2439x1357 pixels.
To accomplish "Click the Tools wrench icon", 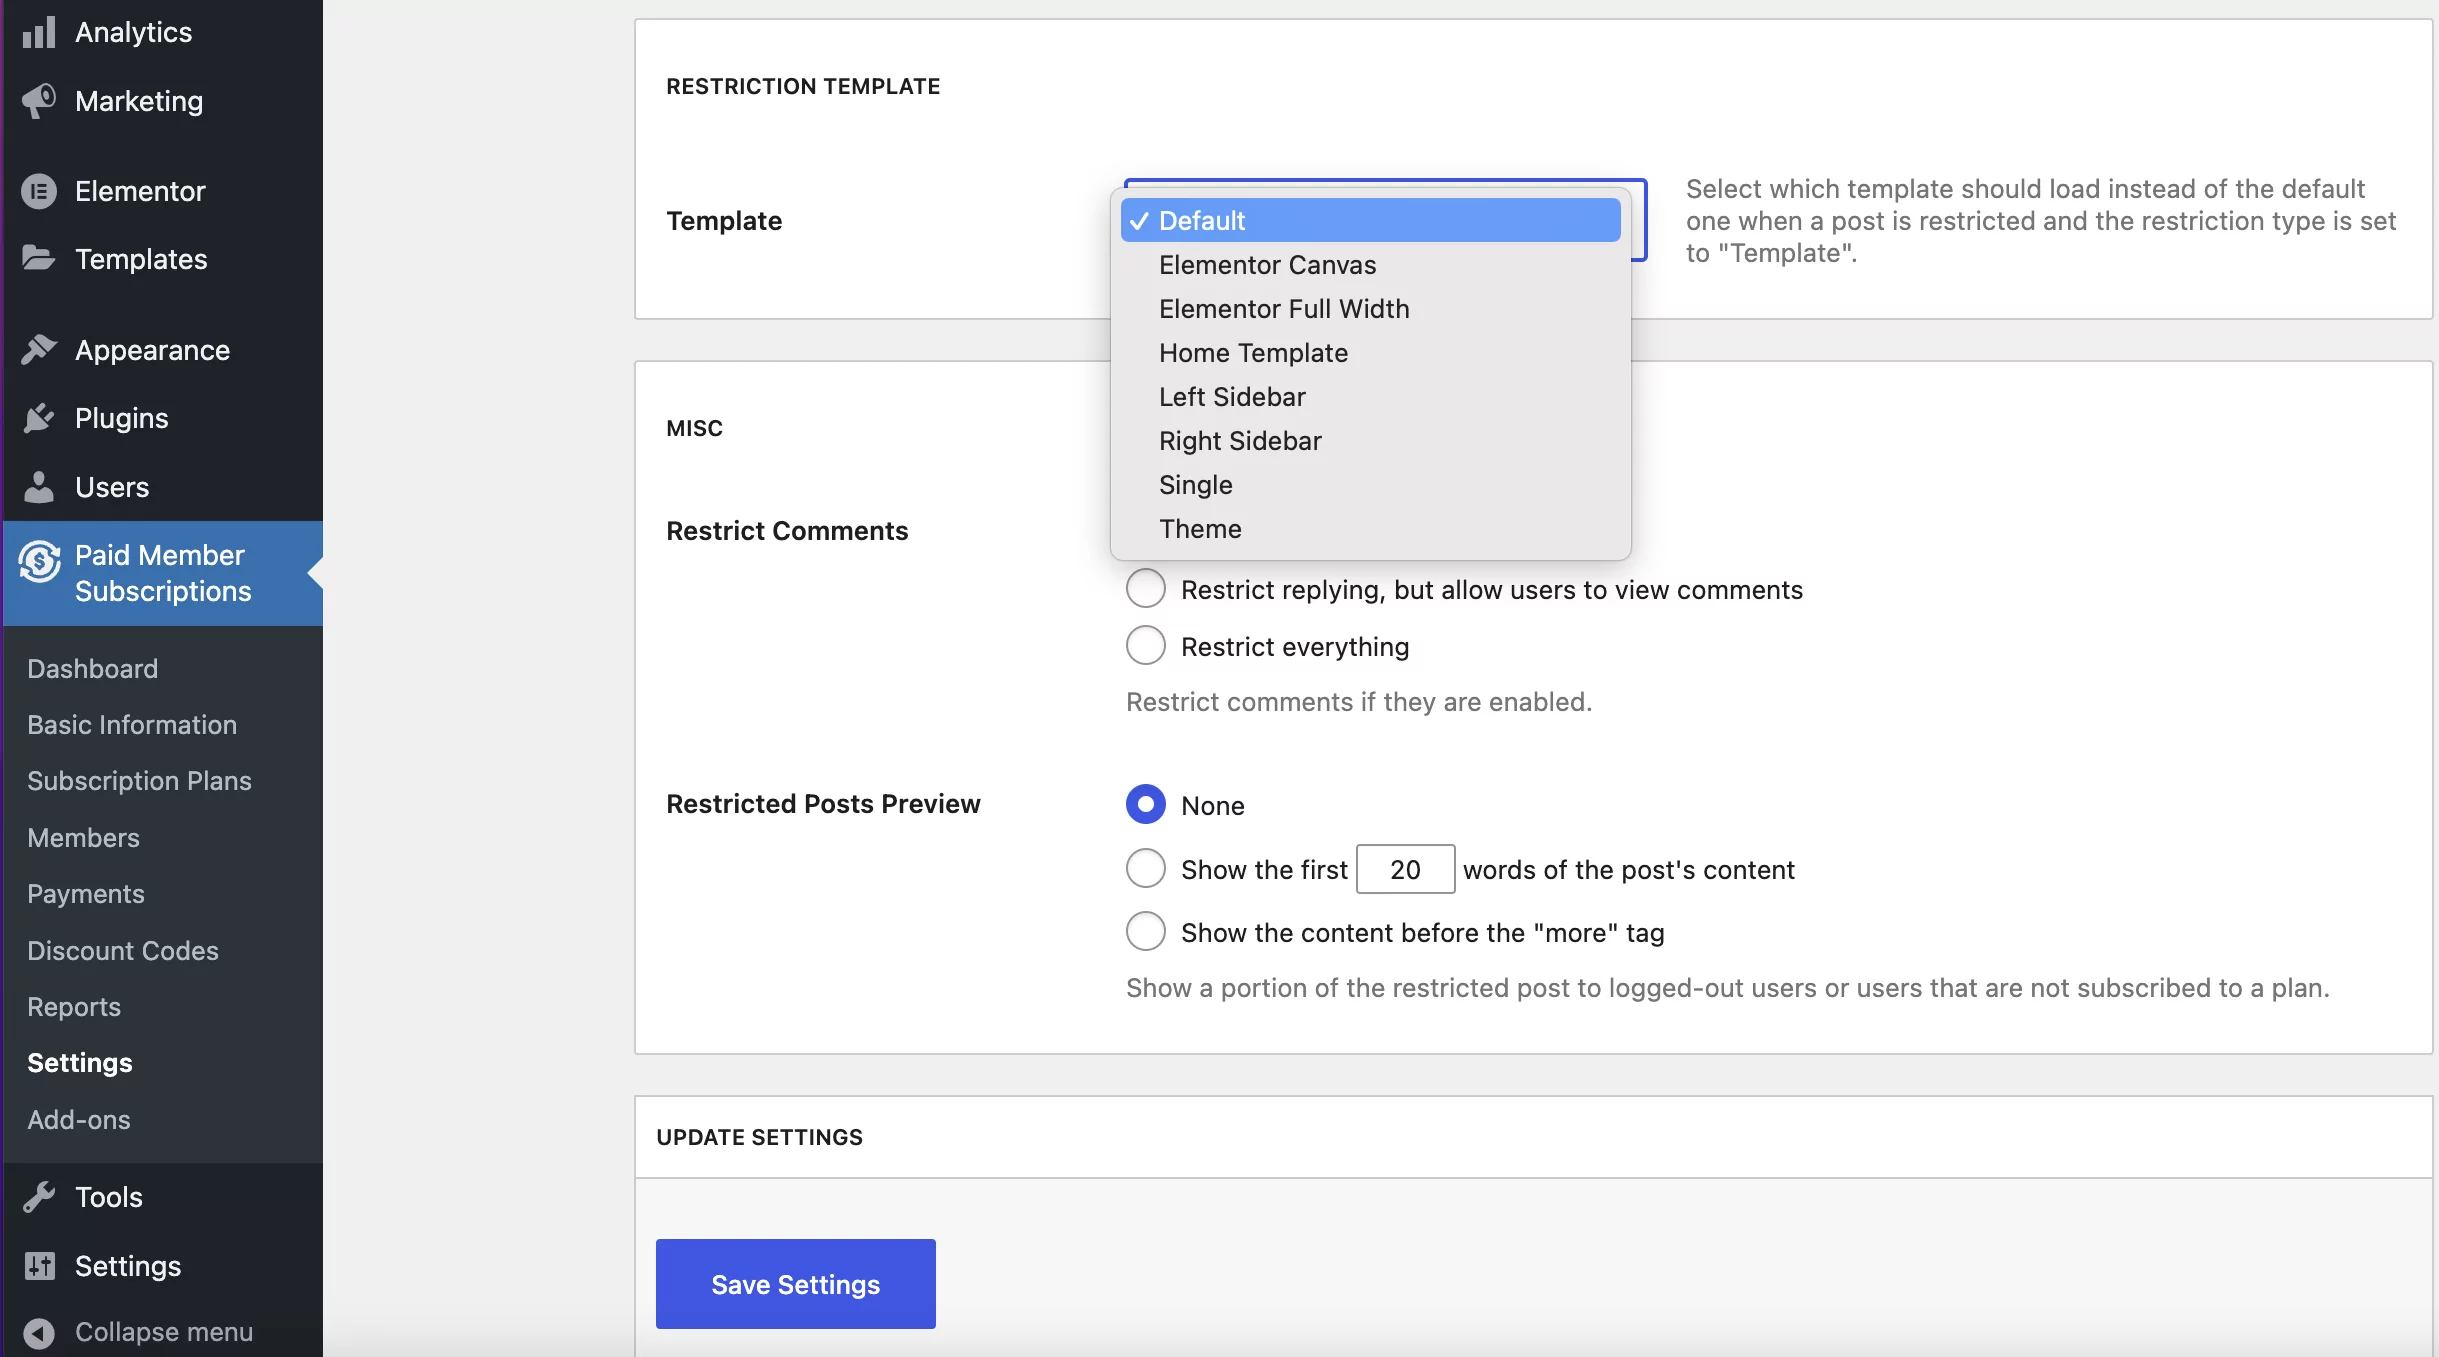I will pos(39,1197).
